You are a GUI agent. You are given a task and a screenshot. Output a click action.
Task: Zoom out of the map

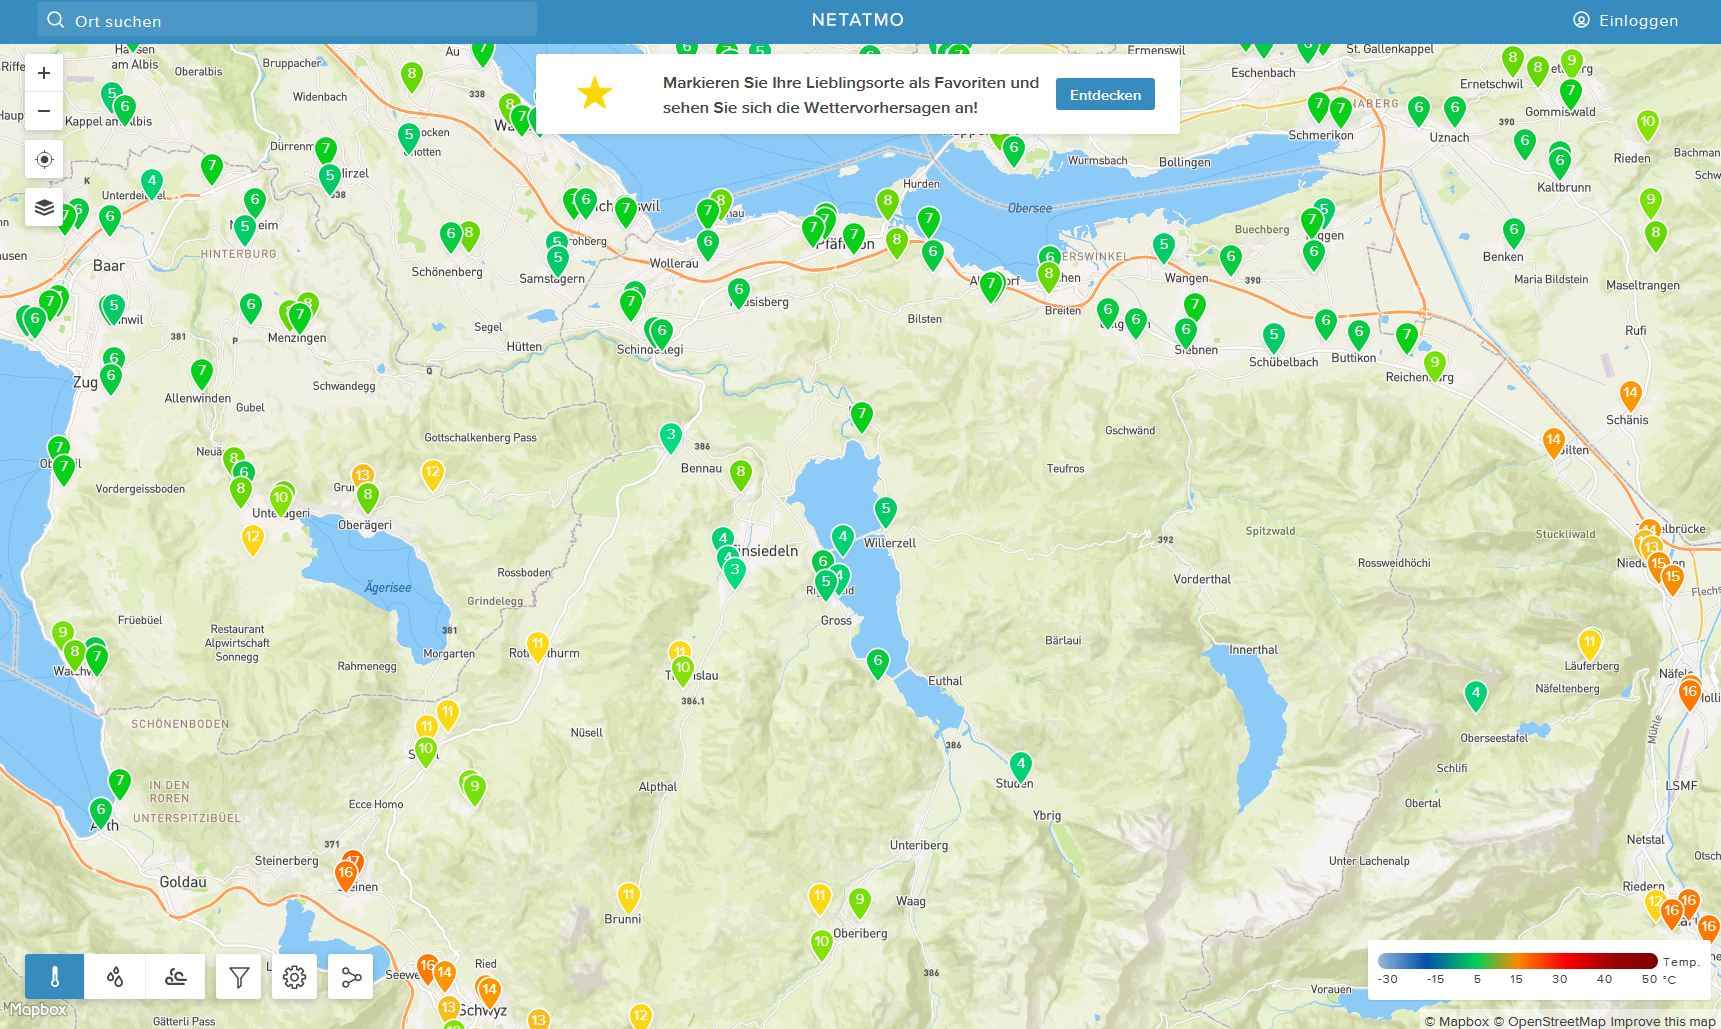coord(44,111)
